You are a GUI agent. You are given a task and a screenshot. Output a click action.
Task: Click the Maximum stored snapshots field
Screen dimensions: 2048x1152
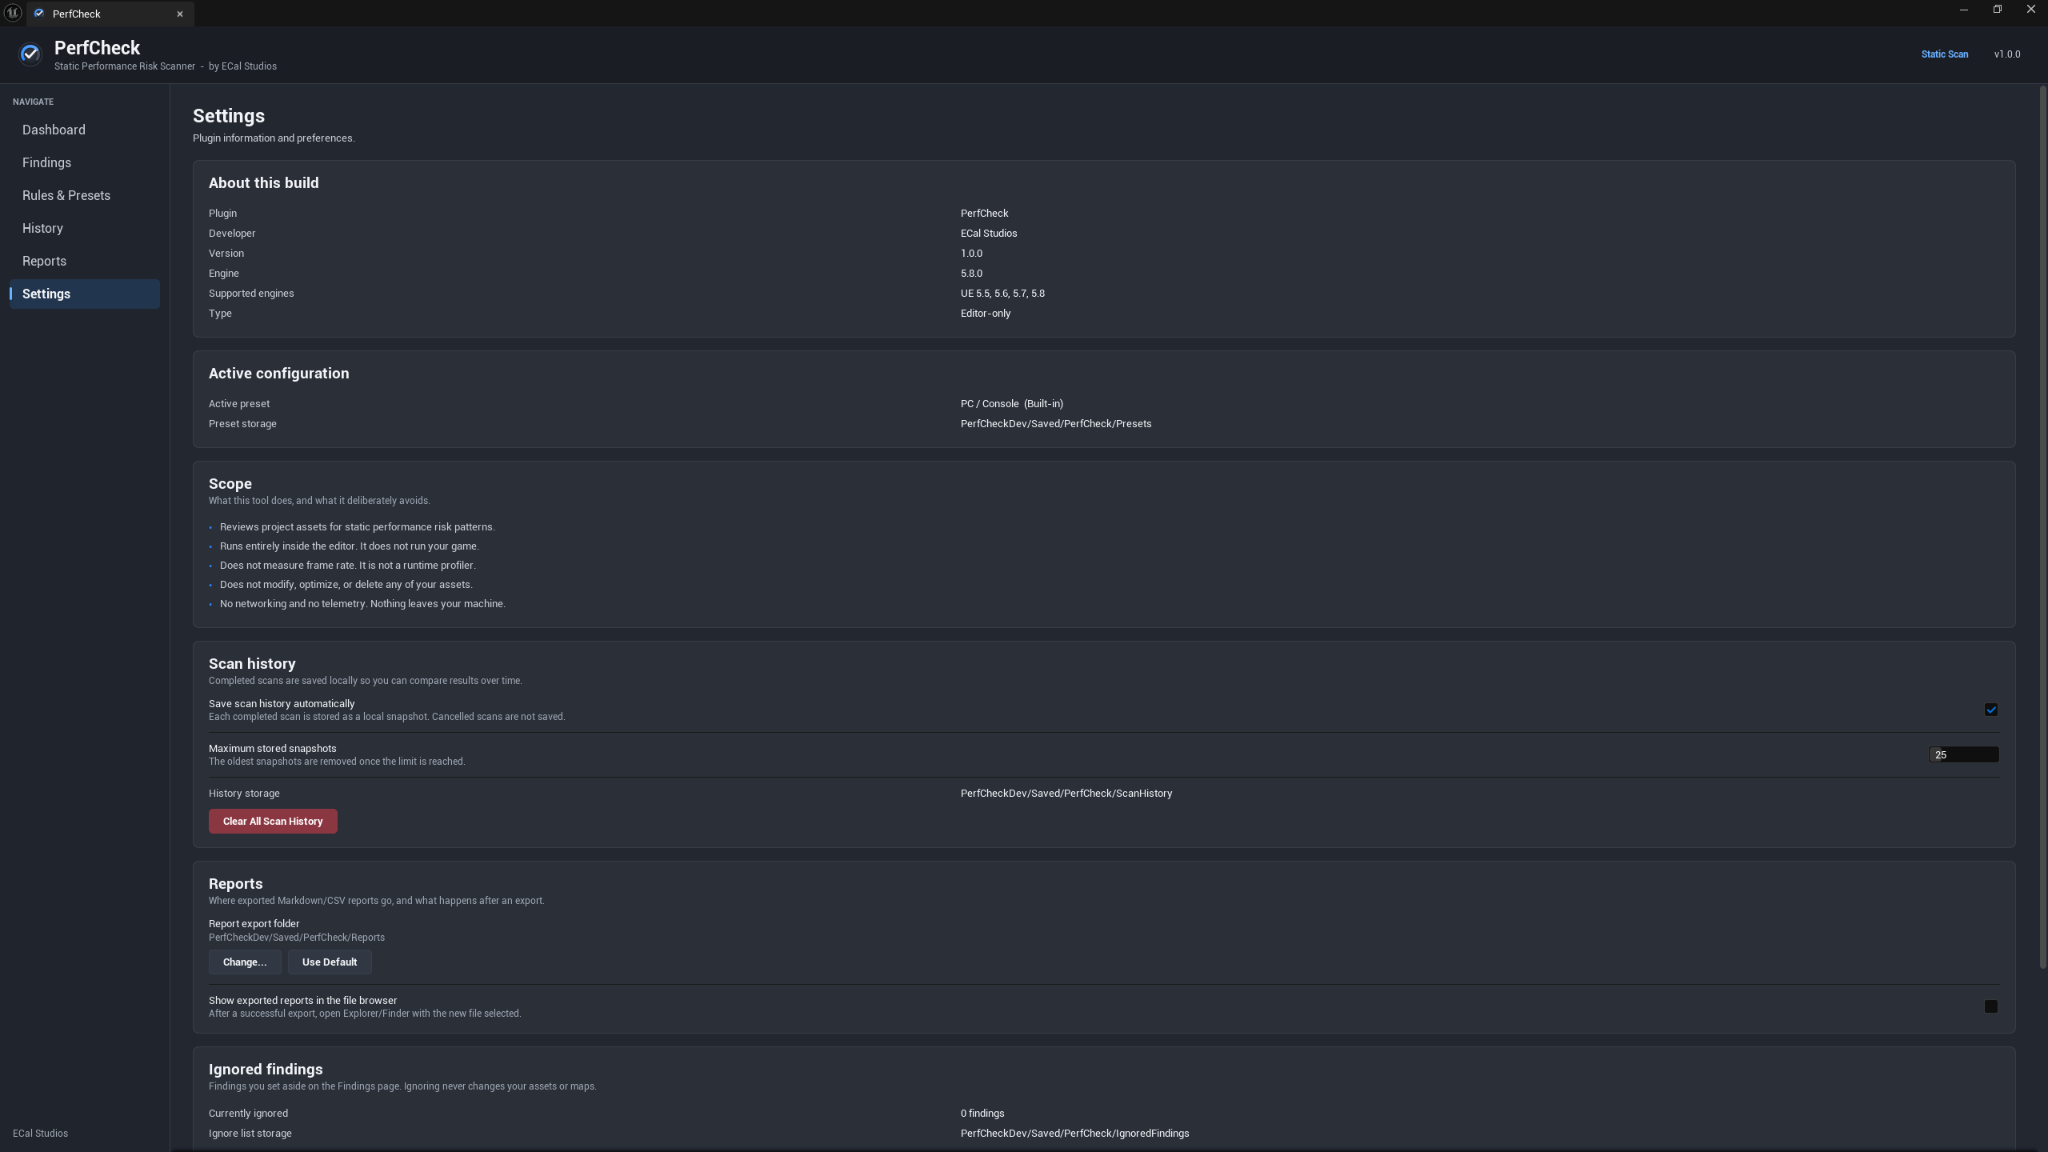[x=1964, y=755]
